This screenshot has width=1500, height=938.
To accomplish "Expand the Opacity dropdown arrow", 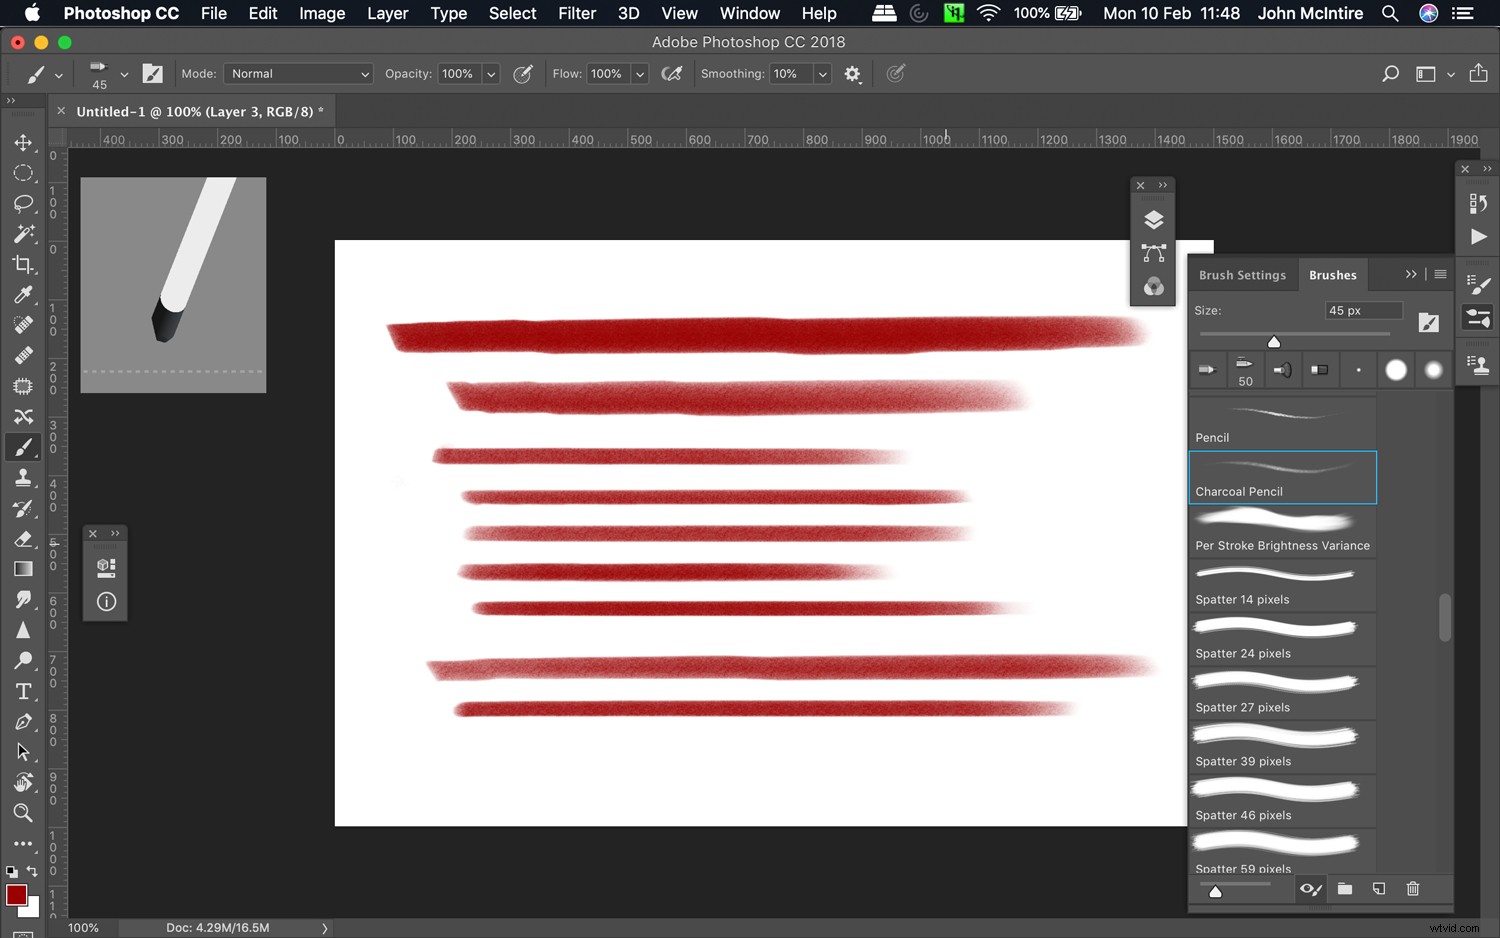I will 490,73.
